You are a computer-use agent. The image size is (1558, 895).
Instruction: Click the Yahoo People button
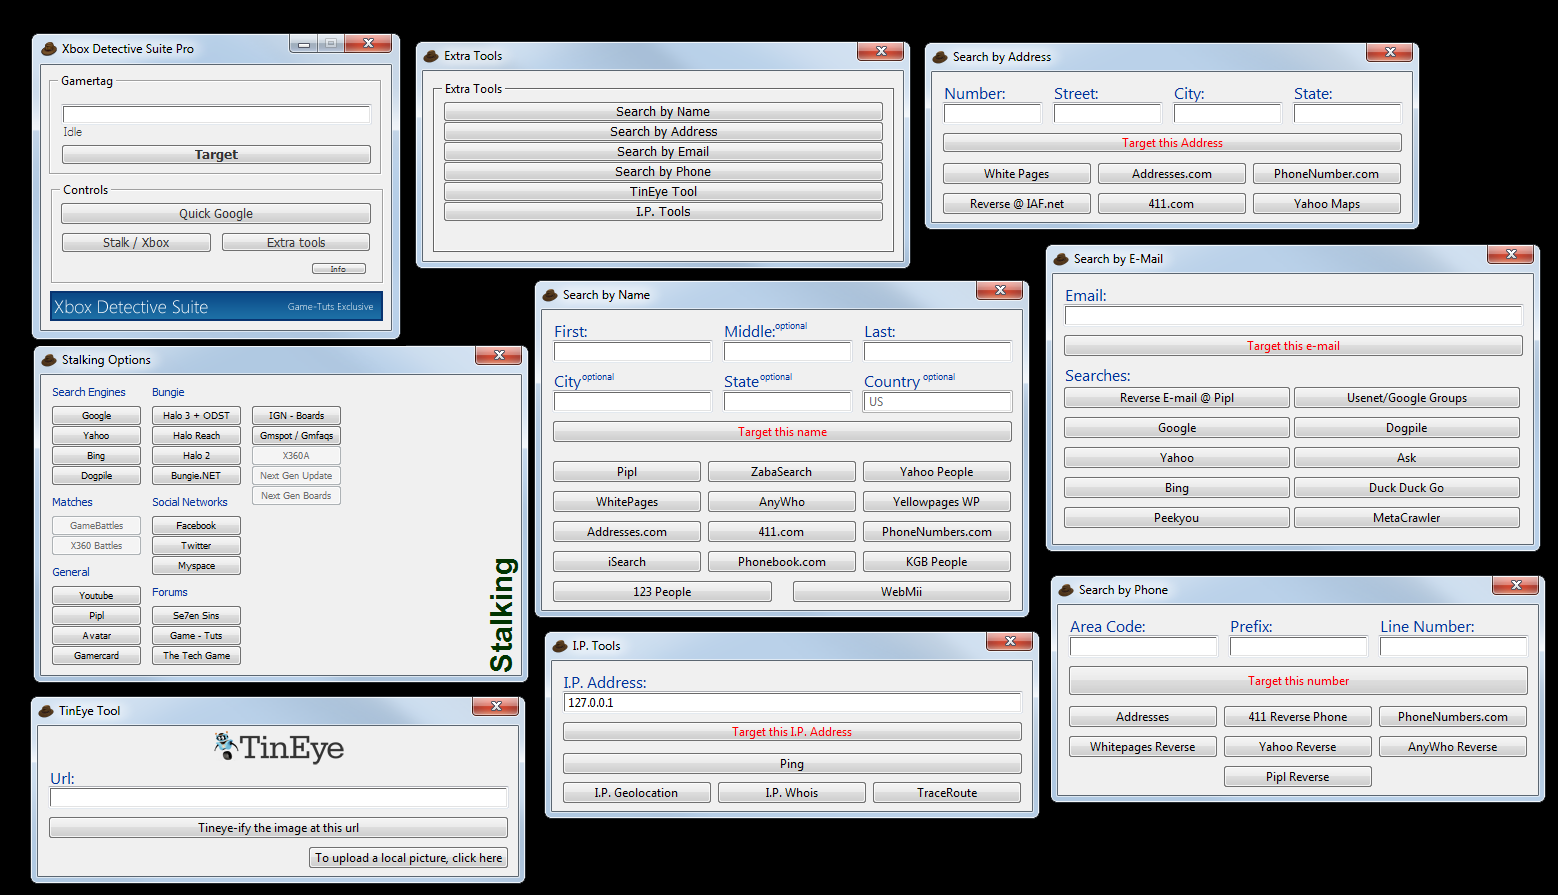coord(937,472)
